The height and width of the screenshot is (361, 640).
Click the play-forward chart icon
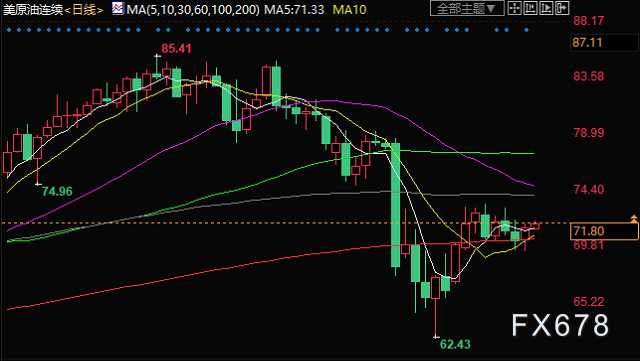pyautogui.click(x=546, y=8)
